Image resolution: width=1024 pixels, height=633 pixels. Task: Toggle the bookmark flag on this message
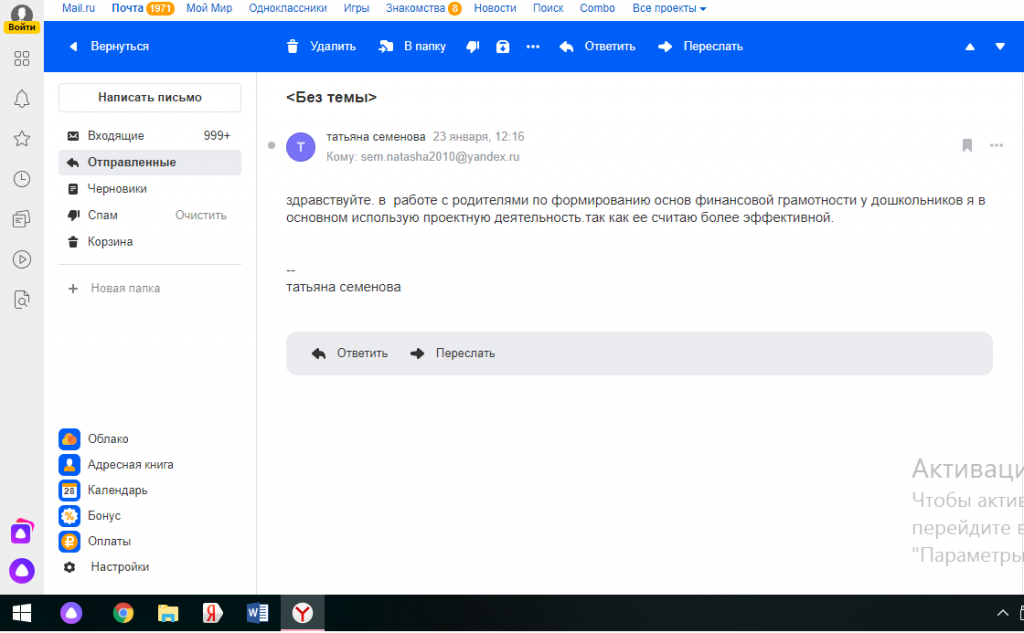pos(967,145)
